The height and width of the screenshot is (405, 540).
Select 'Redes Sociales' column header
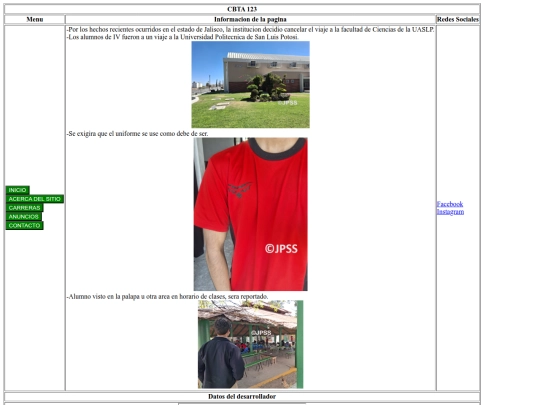(458, 19)
